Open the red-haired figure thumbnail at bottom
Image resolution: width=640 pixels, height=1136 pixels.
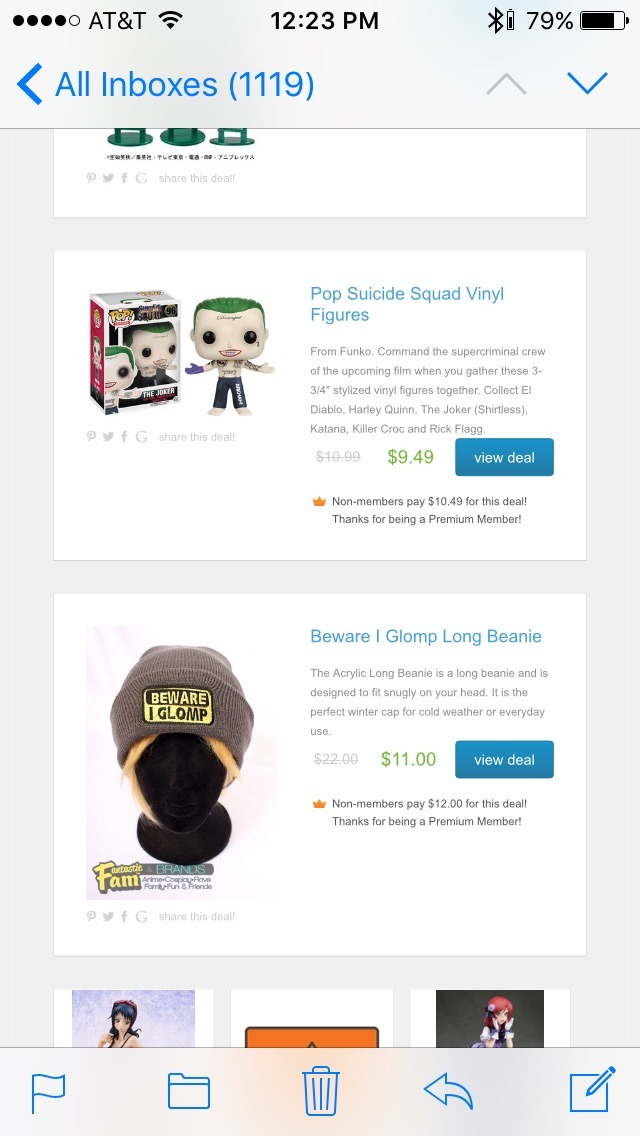pyautogui.click(x=490, y=1019)
